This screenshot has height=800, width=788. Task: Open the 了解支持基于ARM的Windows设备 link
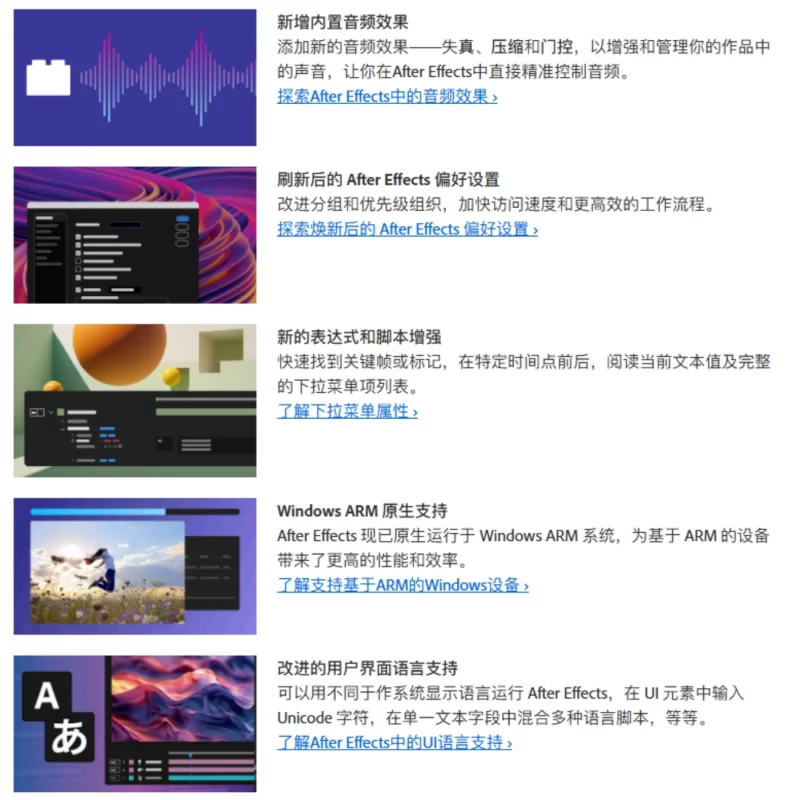coord(403,585)
